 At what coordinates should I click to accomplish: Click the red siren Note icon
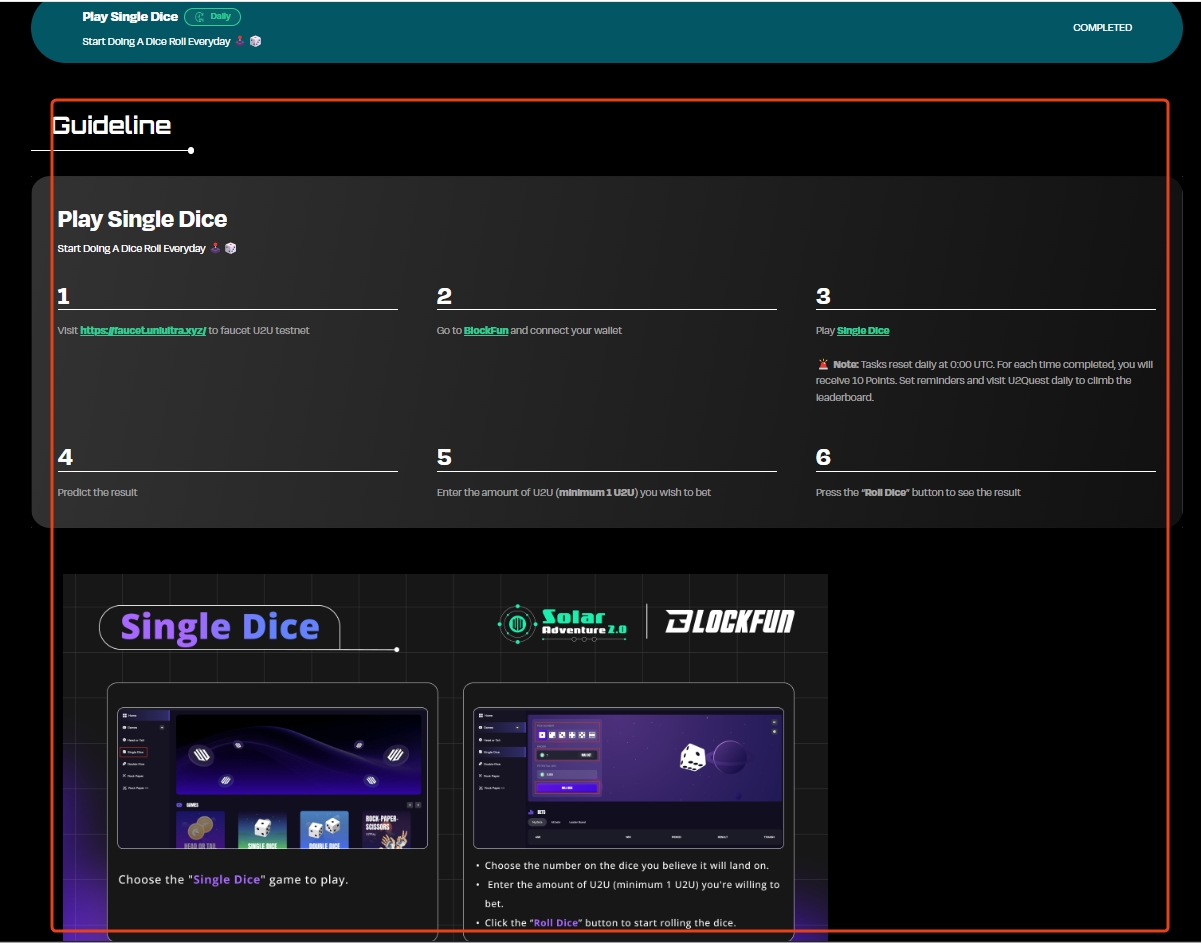pyautogui.click(x=823, y=365)
